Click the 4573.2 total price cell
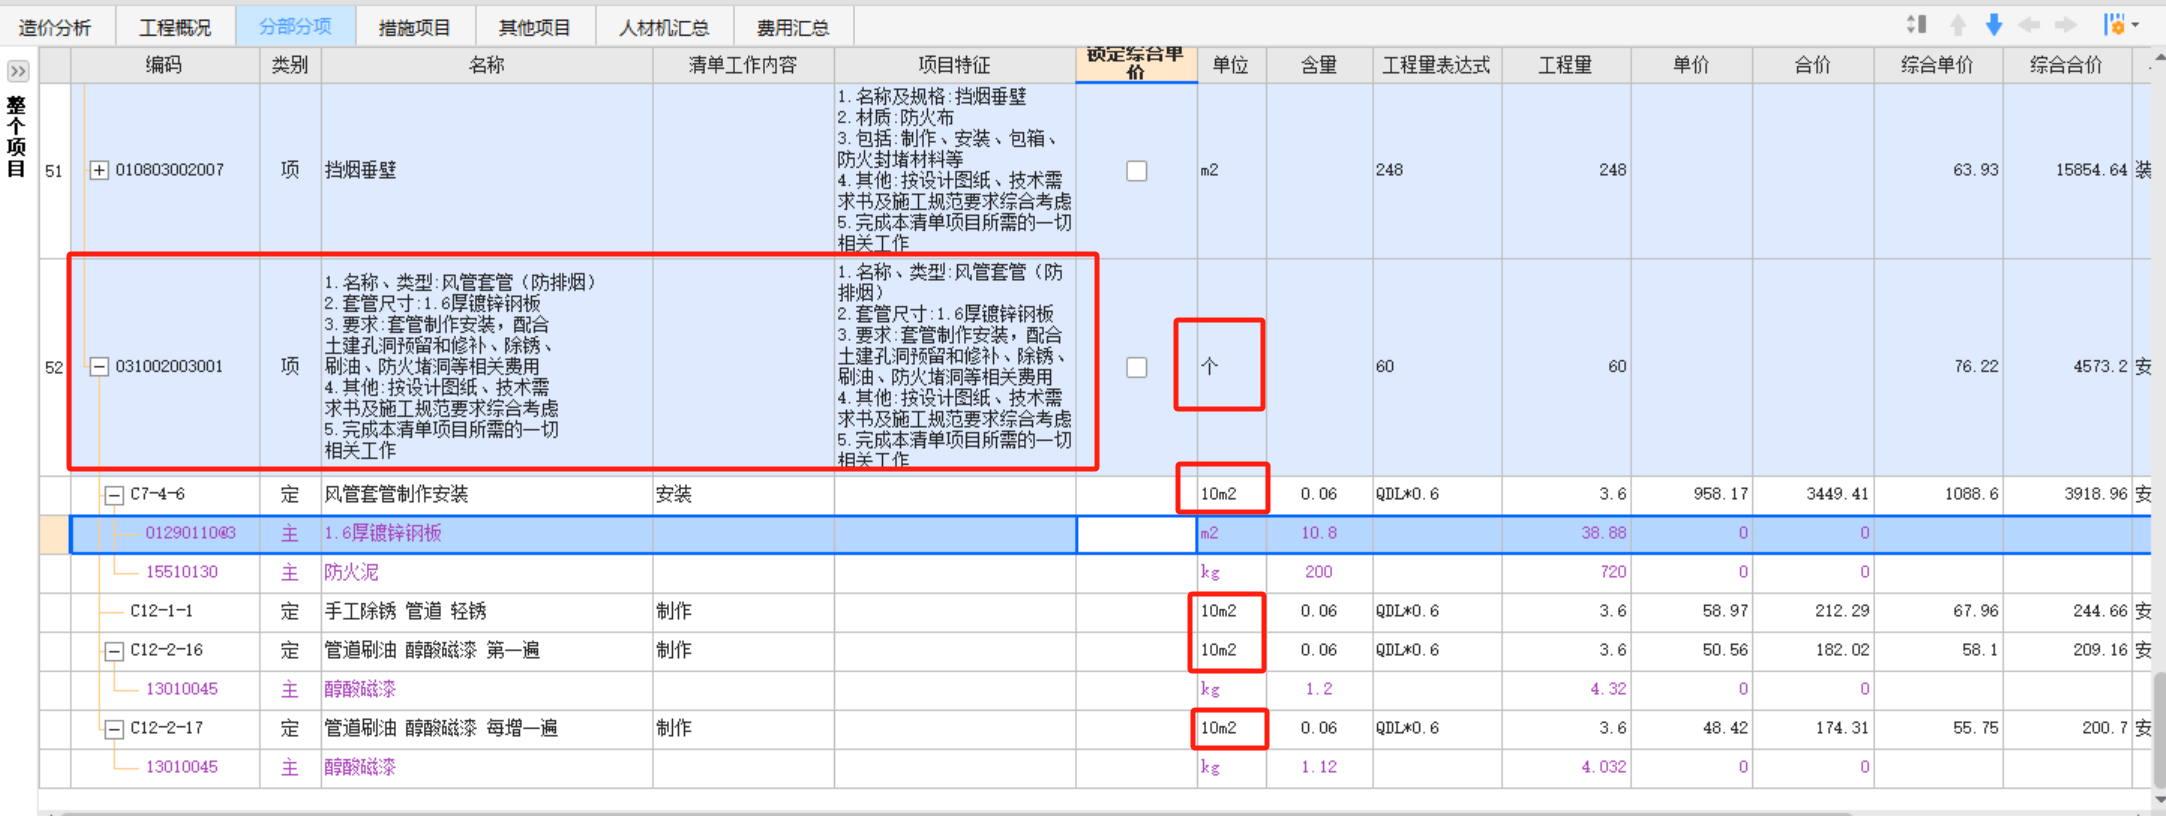This screenshot has height=816, width=2166. (2068, 367)
